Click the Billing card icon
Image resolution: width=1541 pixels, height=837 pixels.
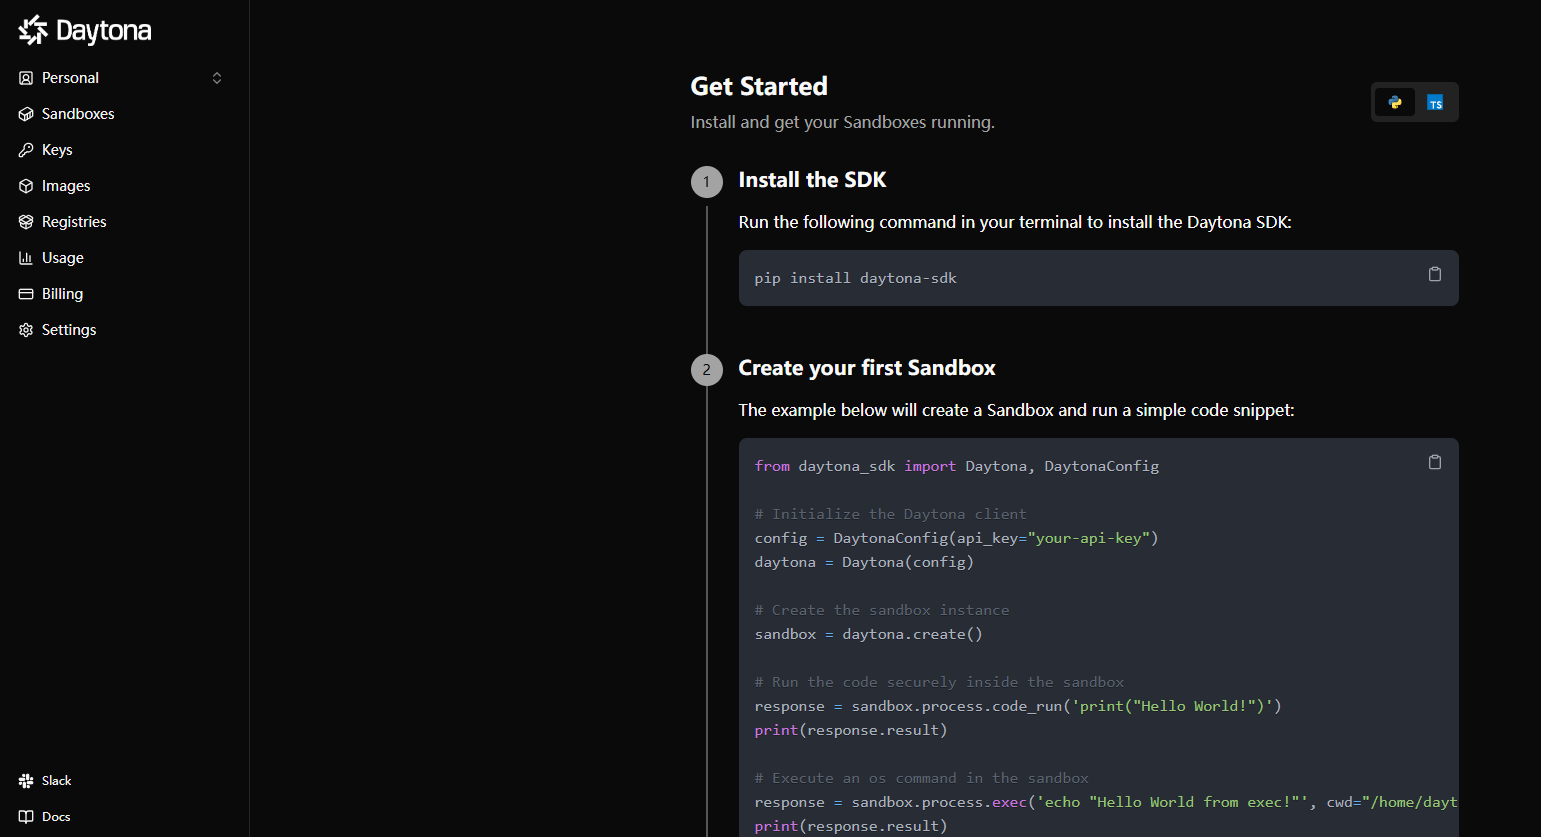[x=26, y=294]
